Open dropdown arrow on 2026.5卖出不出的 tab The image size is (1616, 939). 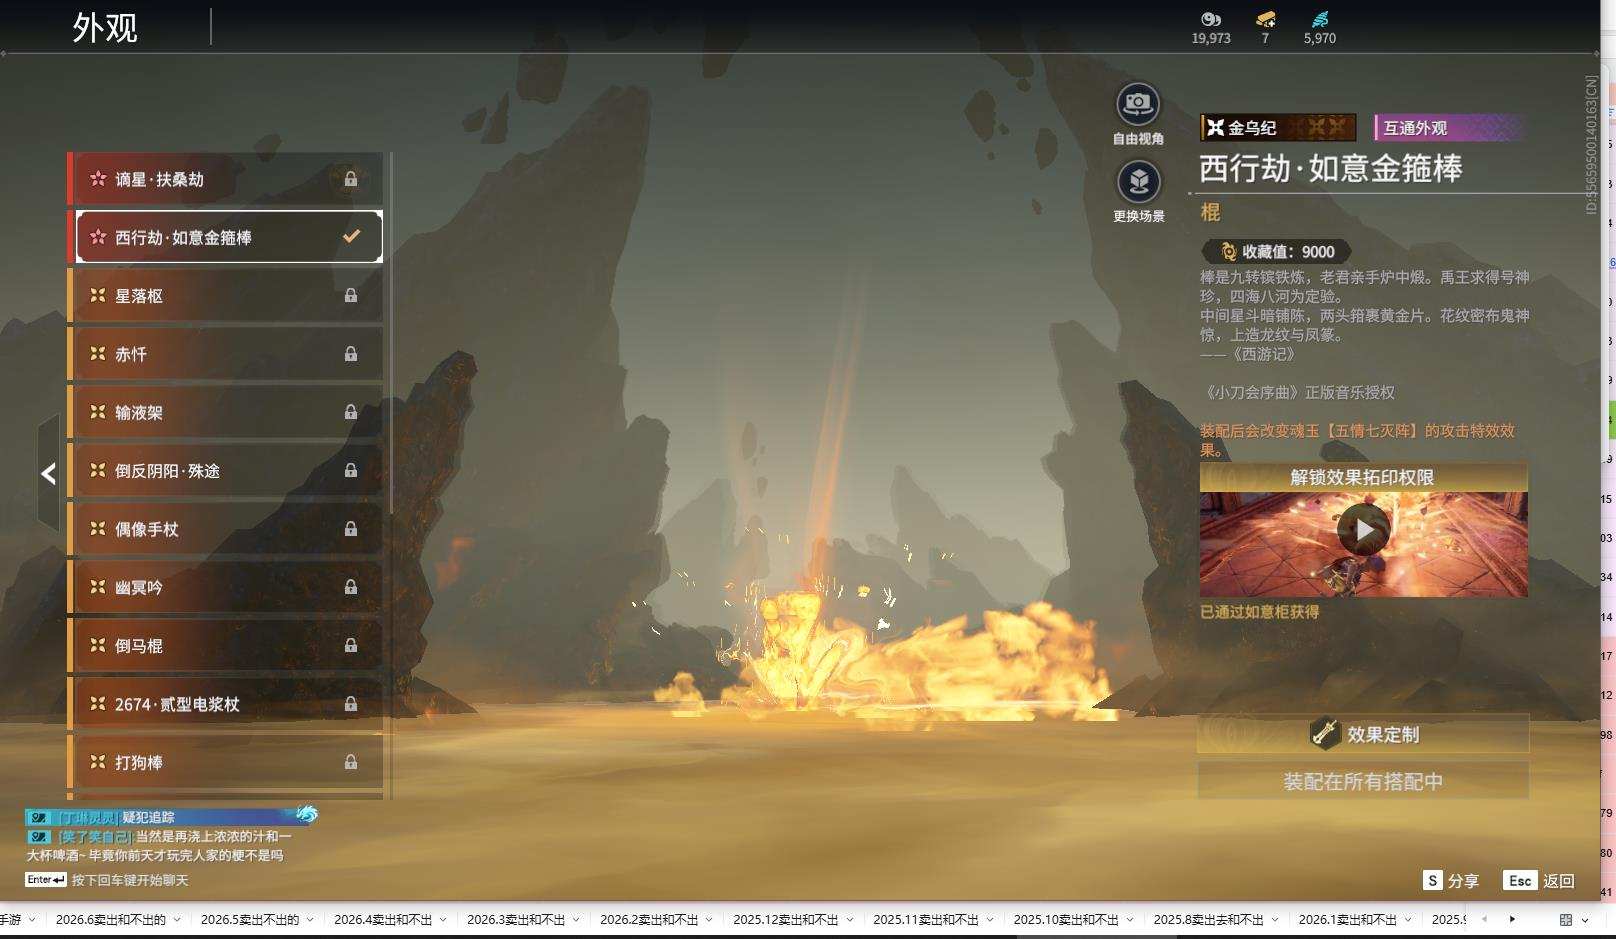tap(310, 920)
